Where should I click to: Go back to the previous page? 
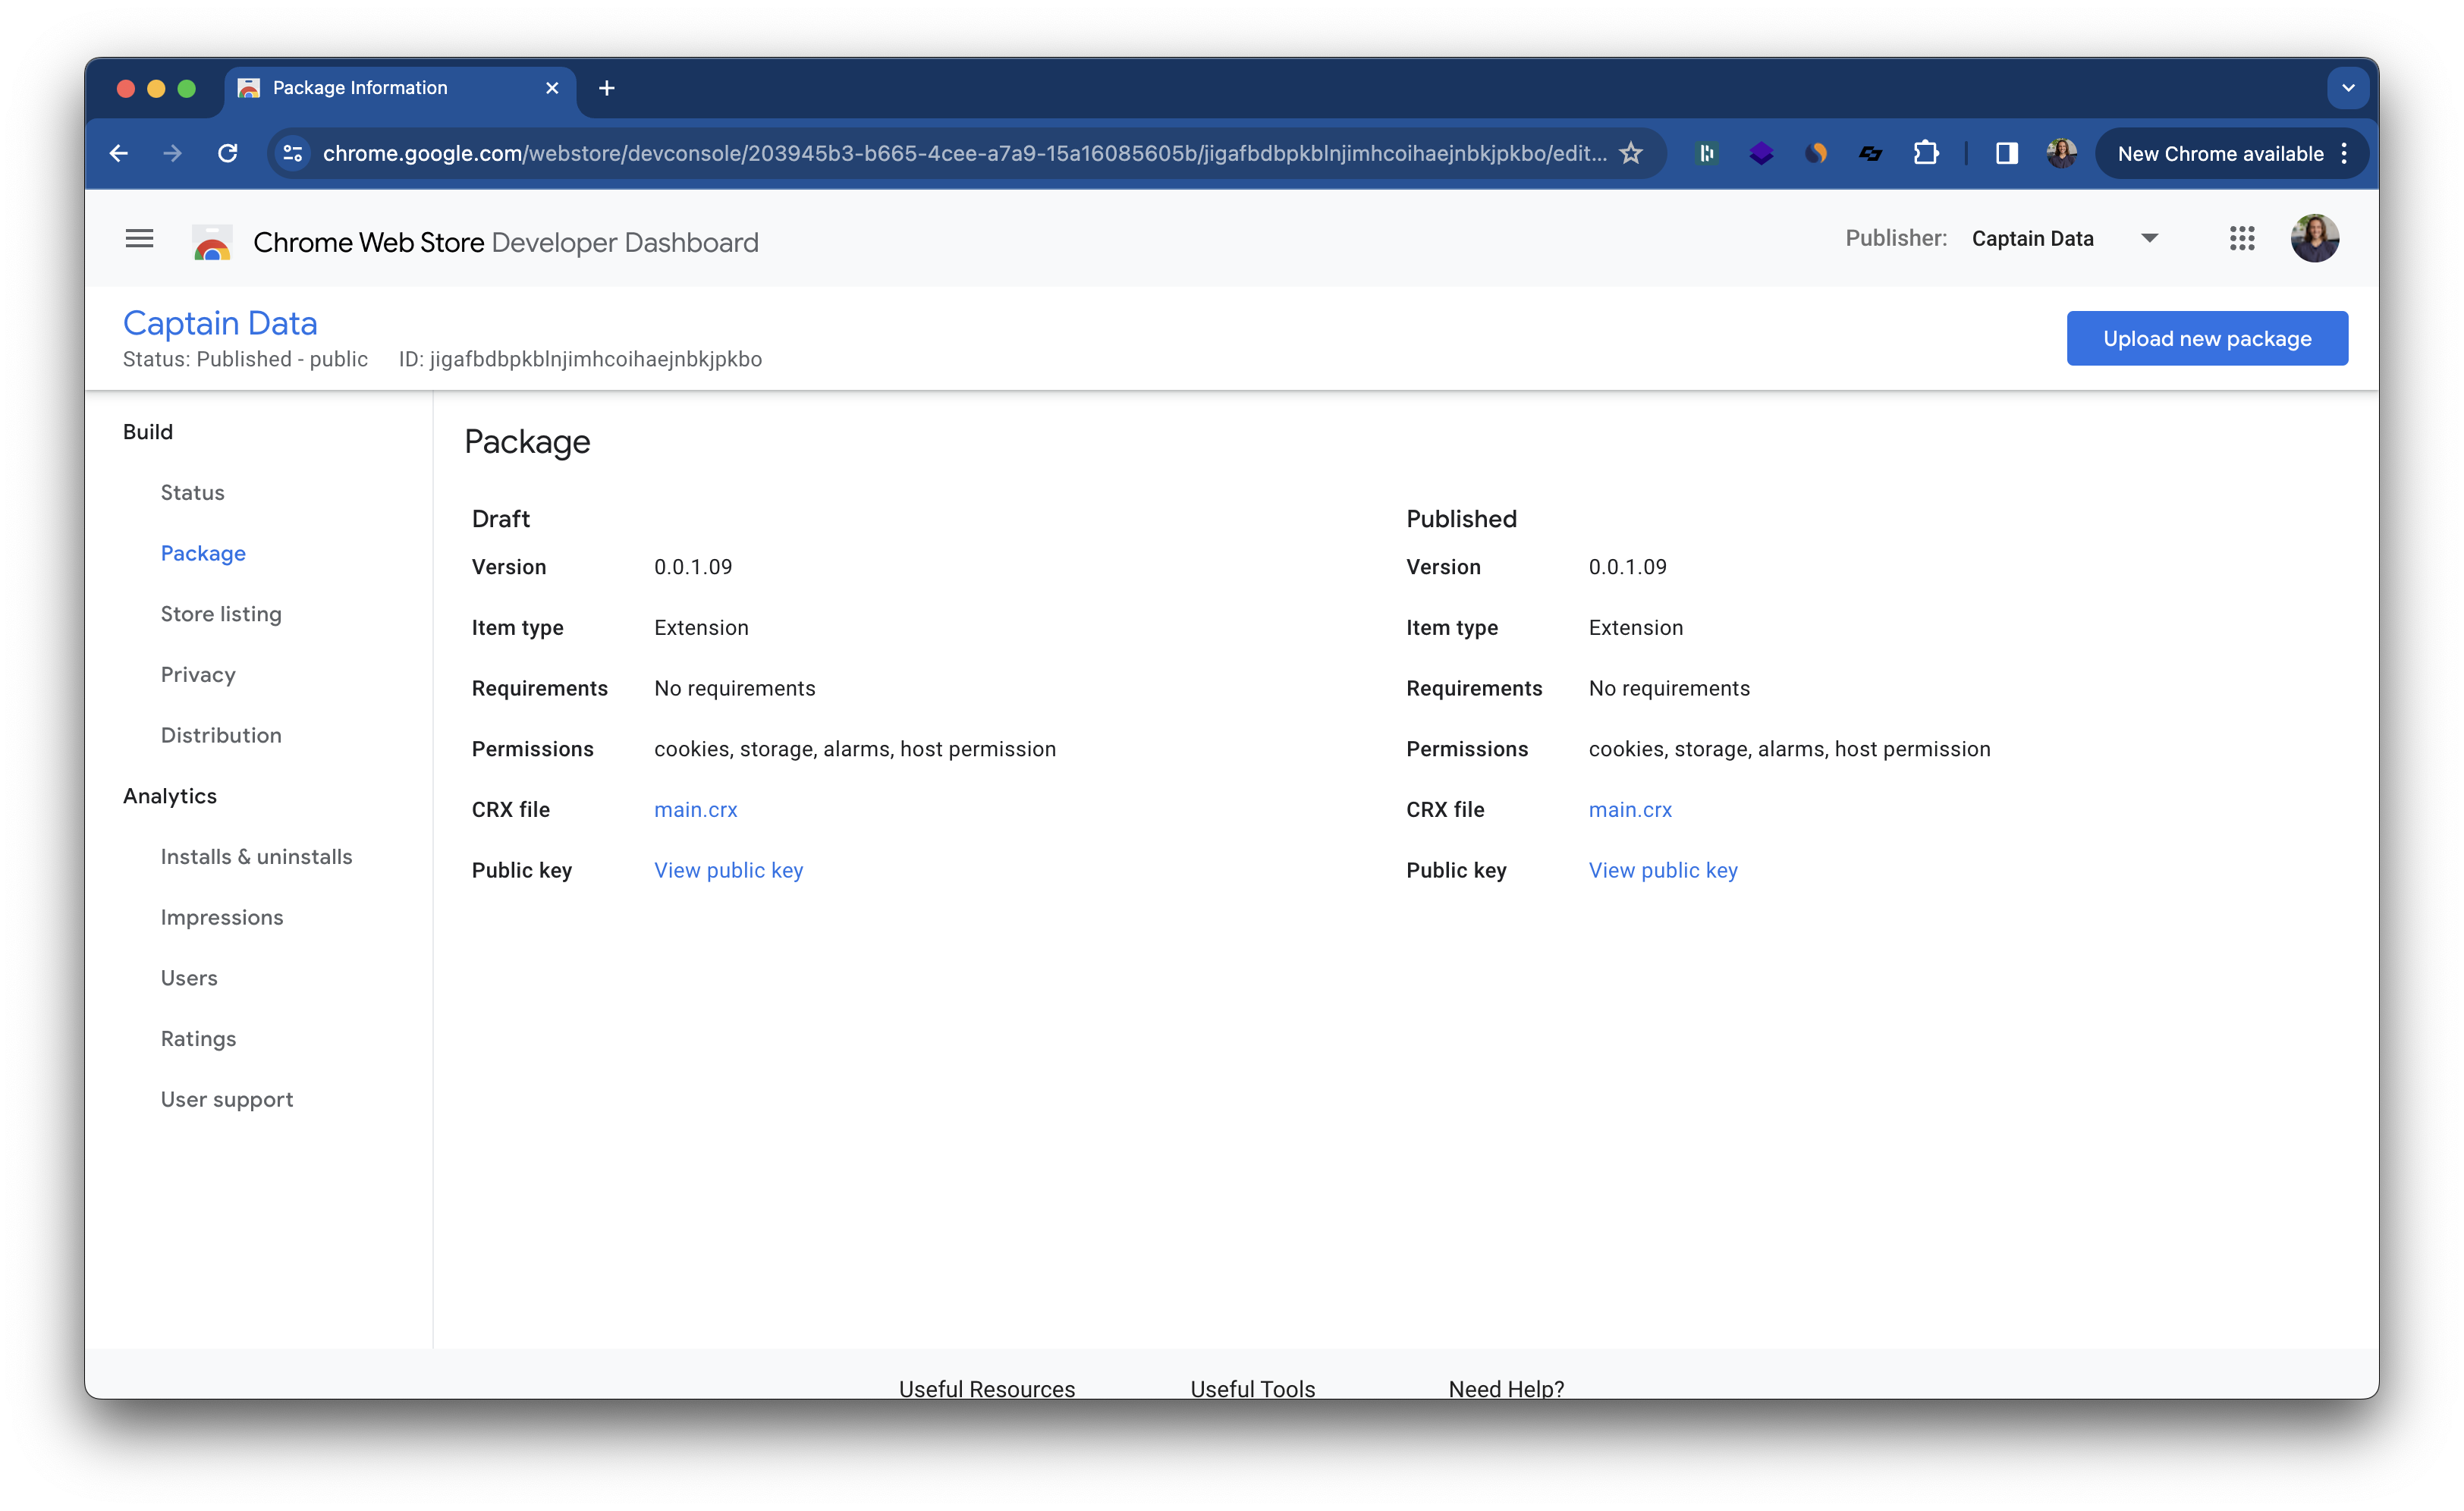(119, 153)
